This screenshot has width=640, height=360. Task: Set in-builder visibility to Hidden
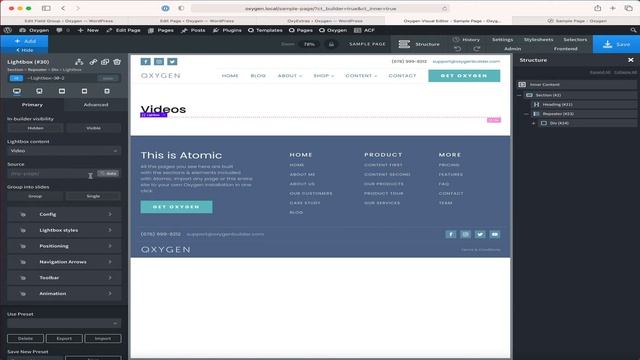click(x=36, y=128)
